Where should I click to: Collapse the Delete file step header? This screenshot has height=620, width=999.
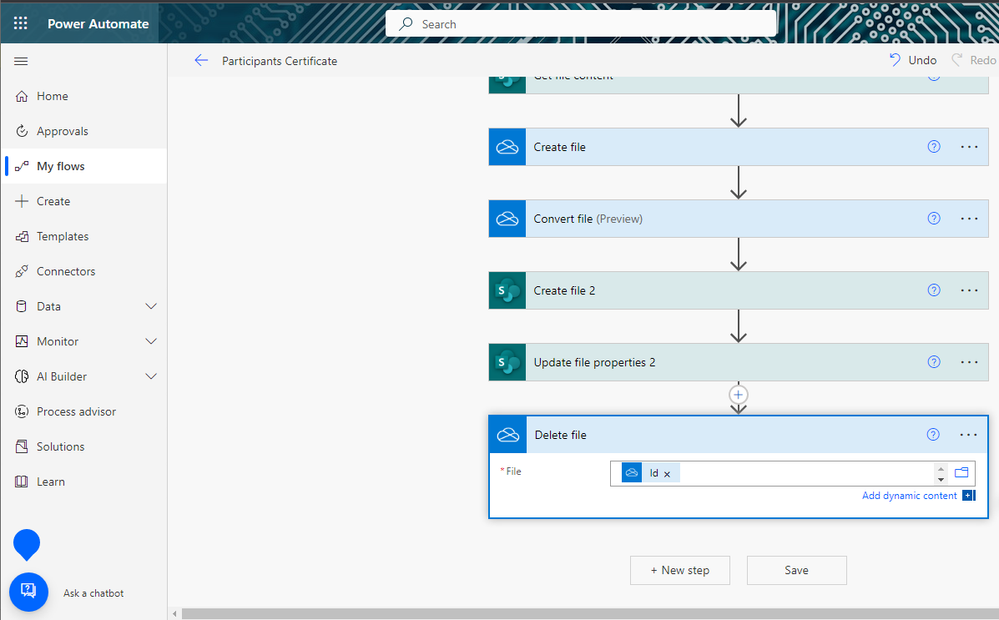coord(738,435)
